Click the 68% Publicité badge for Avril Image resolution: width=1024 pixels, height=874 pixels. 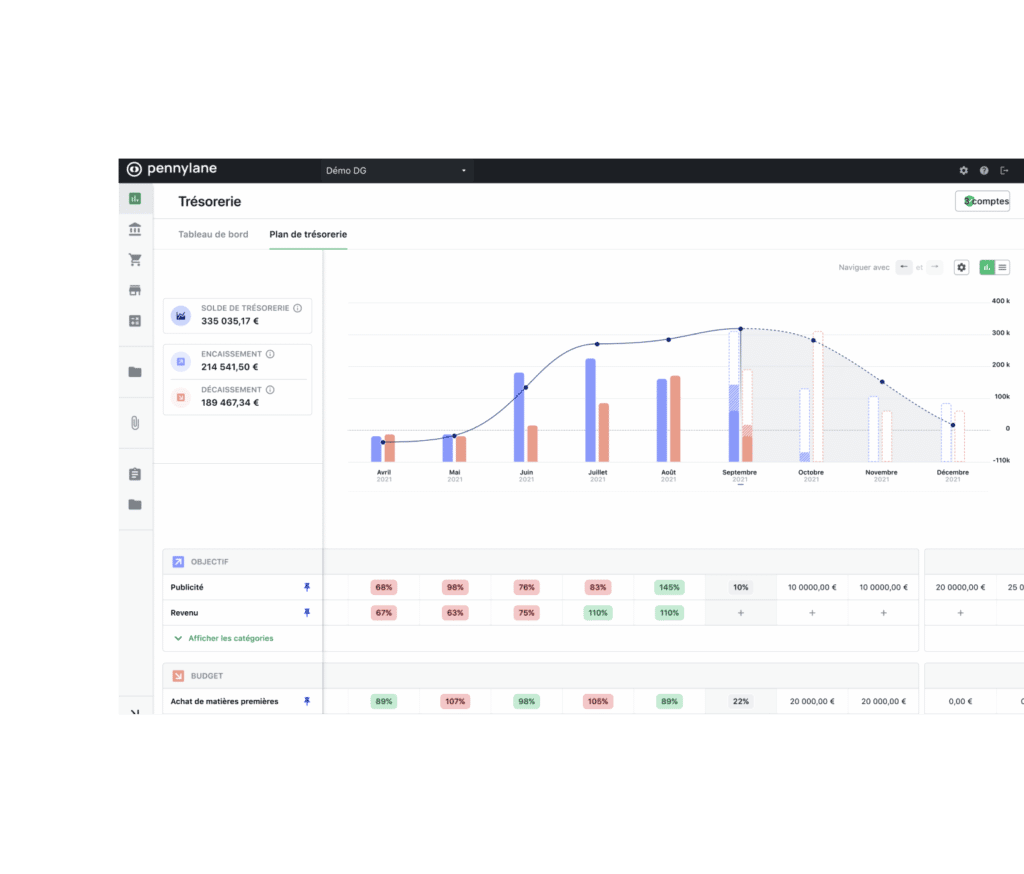(x=384, y=587)
